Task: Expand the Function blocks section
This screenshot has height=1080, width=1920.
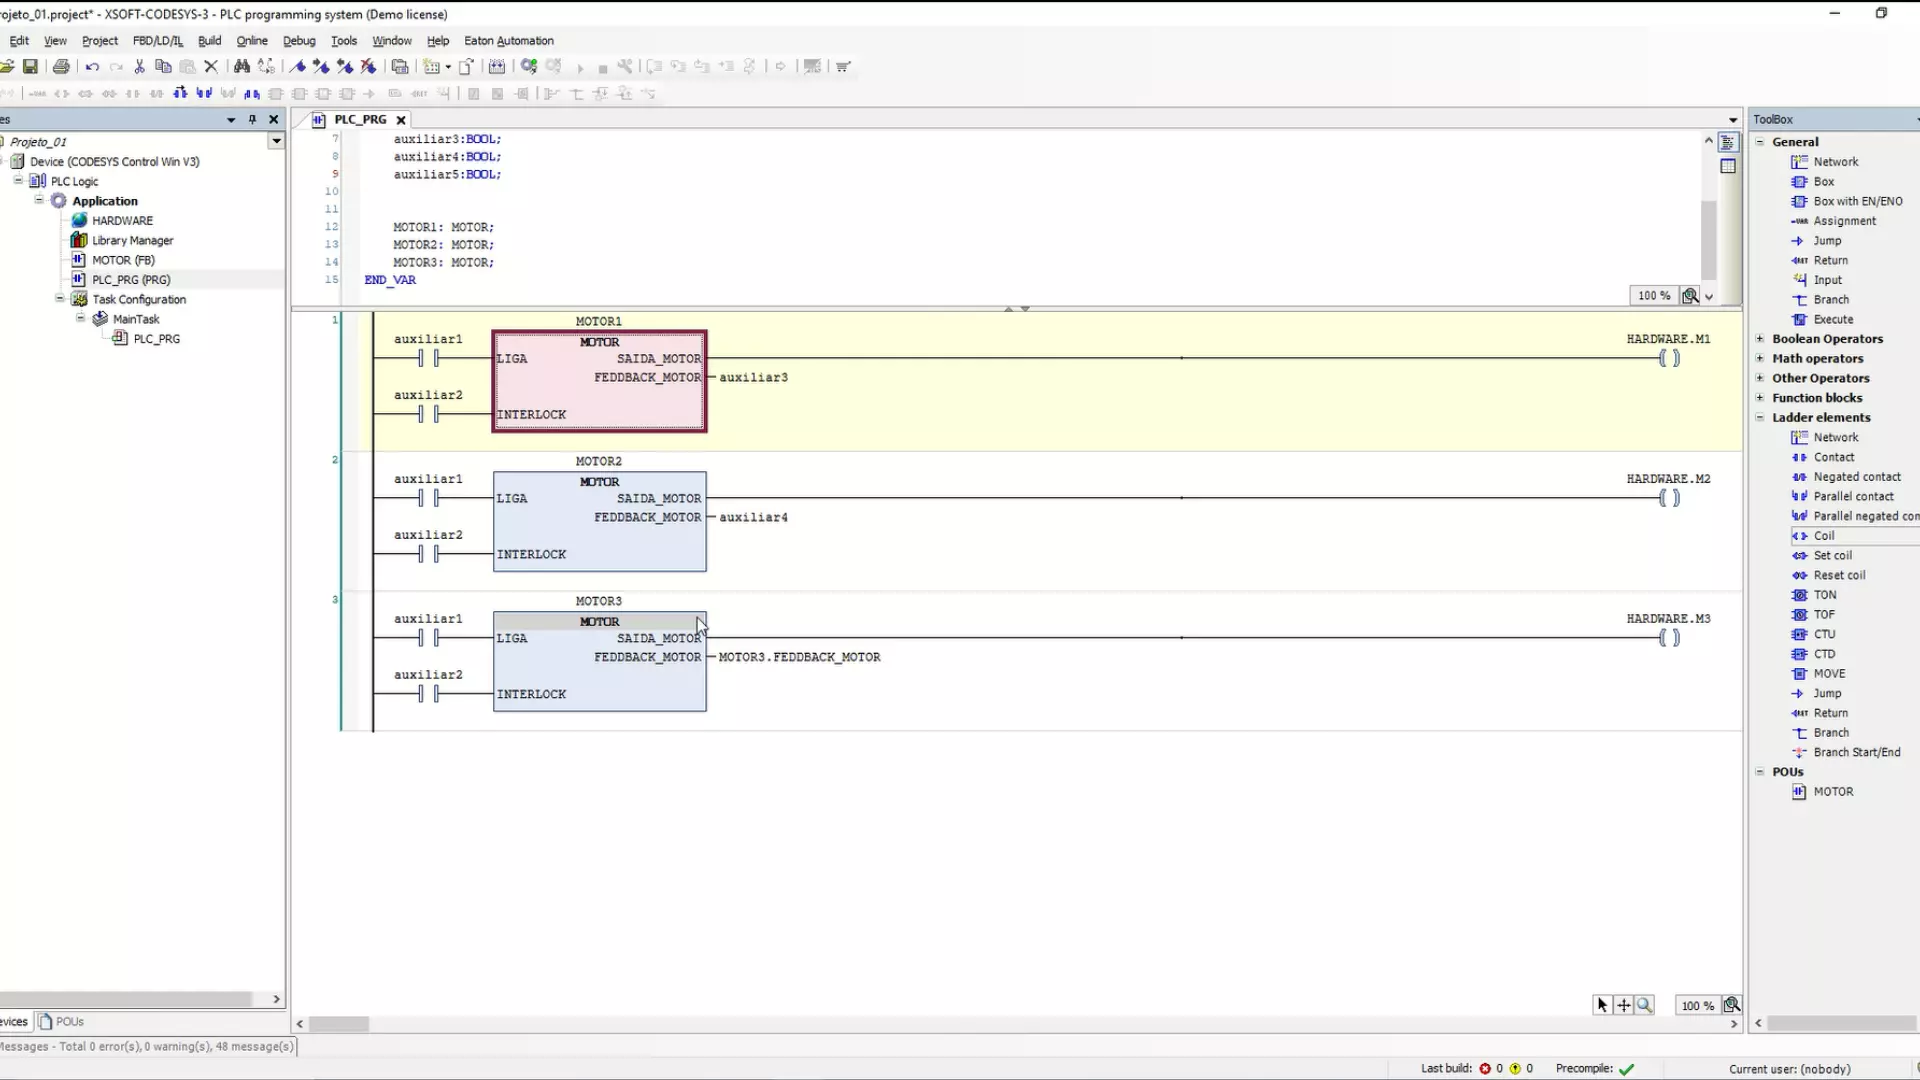Action: coord(1760,398)
